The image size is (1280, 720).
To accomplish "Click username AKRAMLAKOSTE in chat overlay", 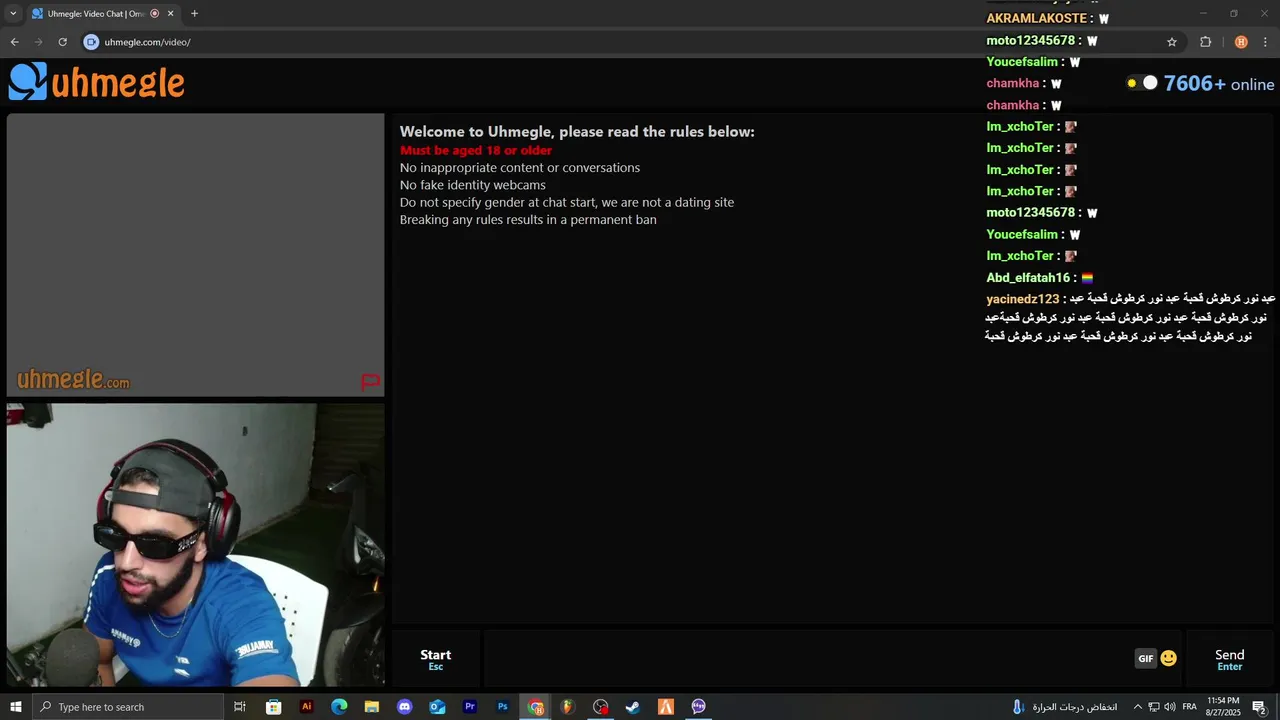I will tap(1036, 18).
